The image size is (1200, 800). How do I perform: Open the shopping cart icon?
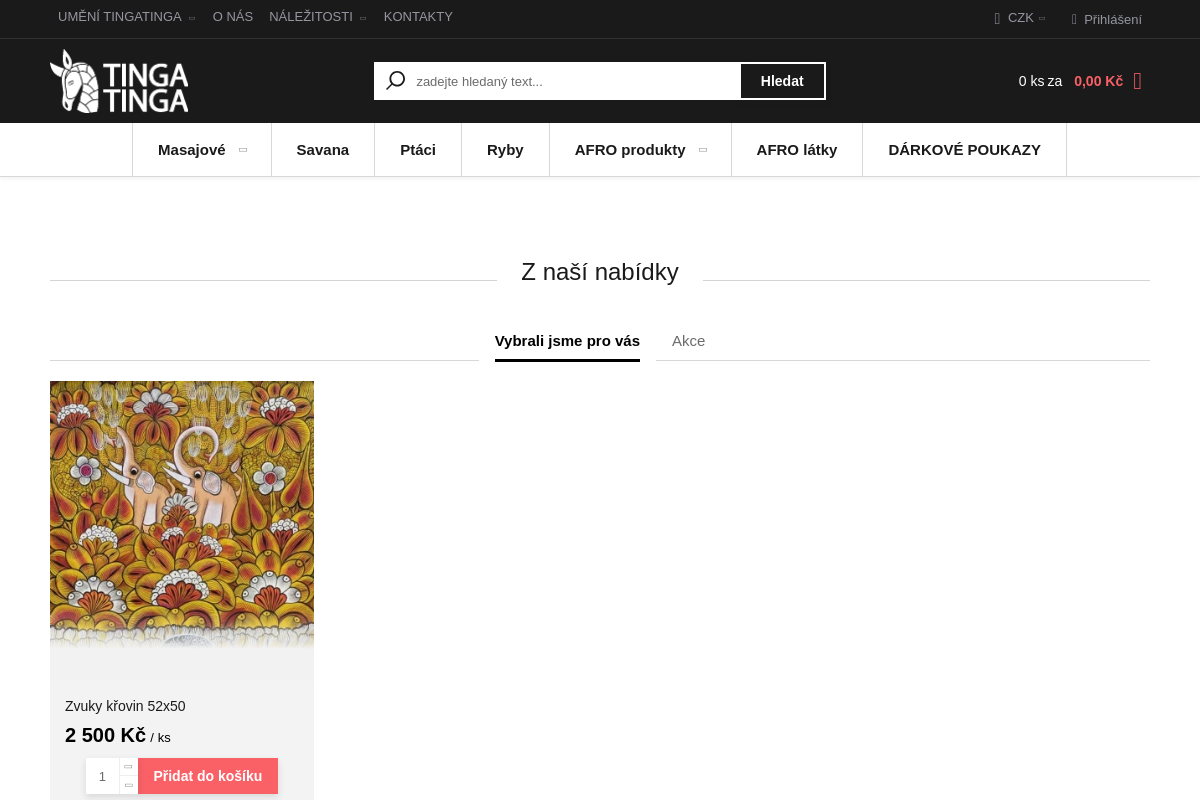tap(1137, 81)
